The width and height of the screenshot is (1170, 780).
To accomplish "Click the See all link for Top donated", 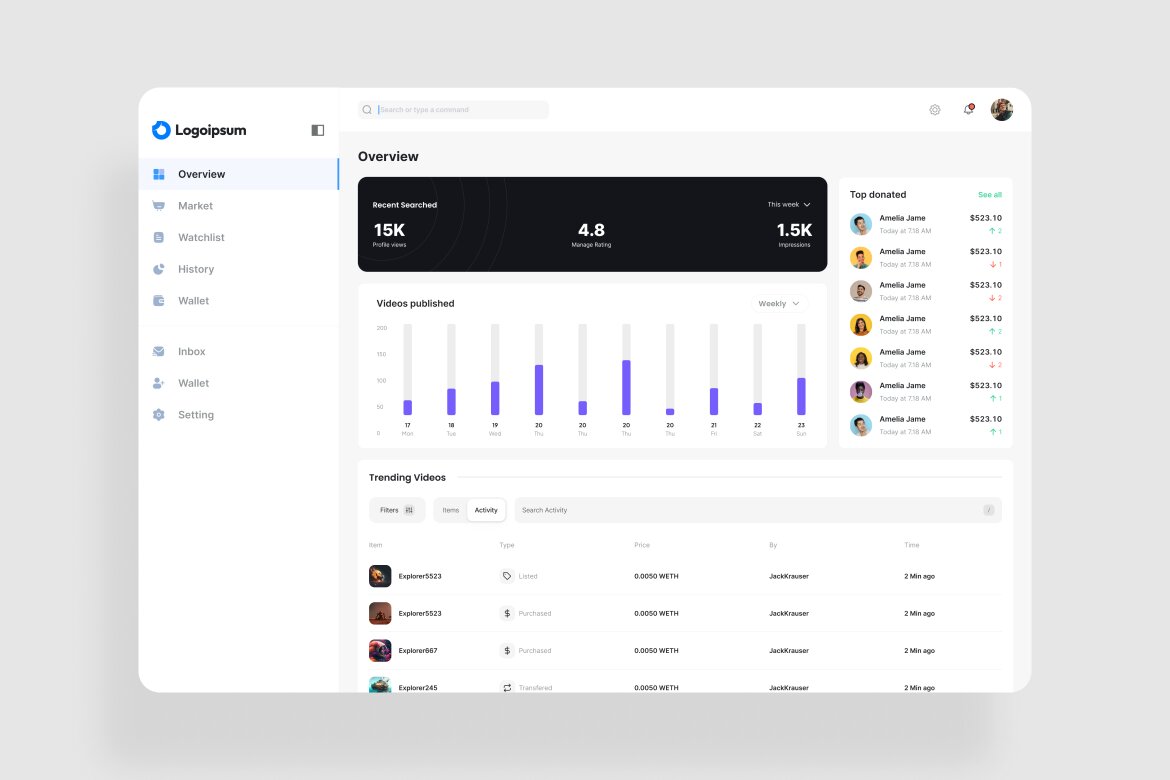I will [989, 194].
